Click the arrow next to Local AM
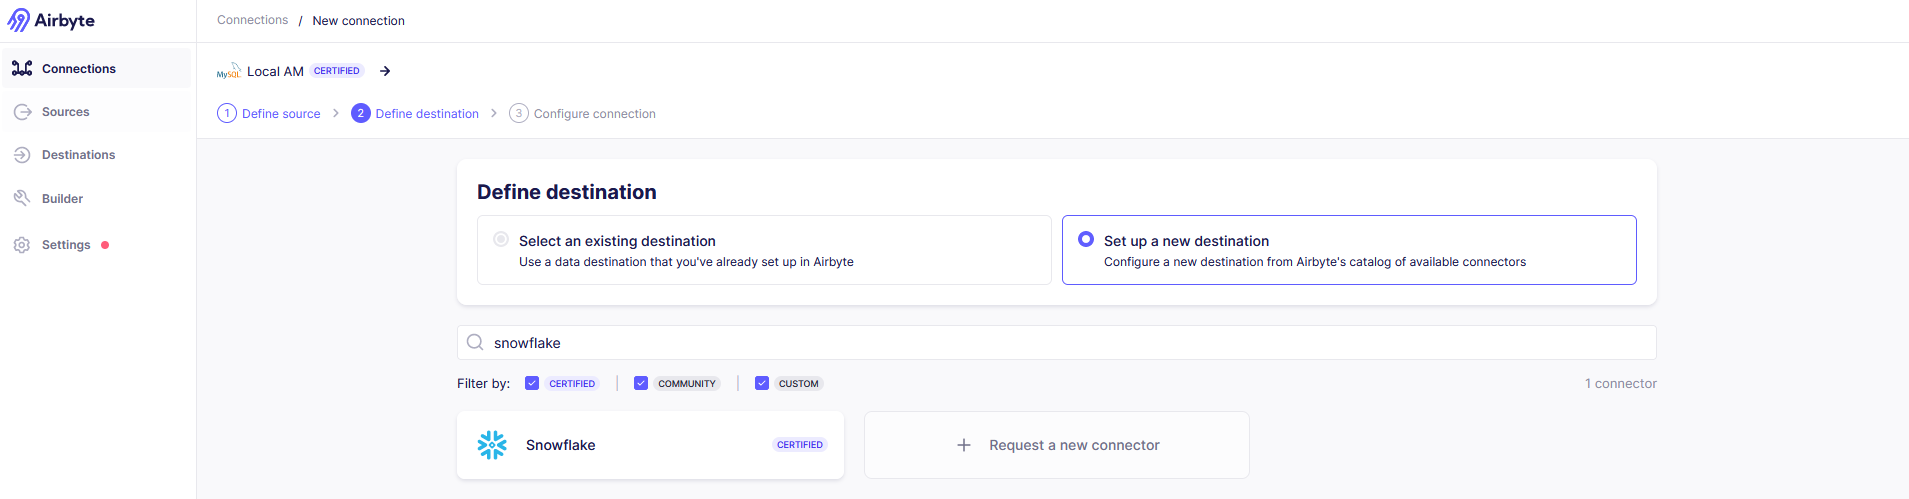 tap(385, 71)
